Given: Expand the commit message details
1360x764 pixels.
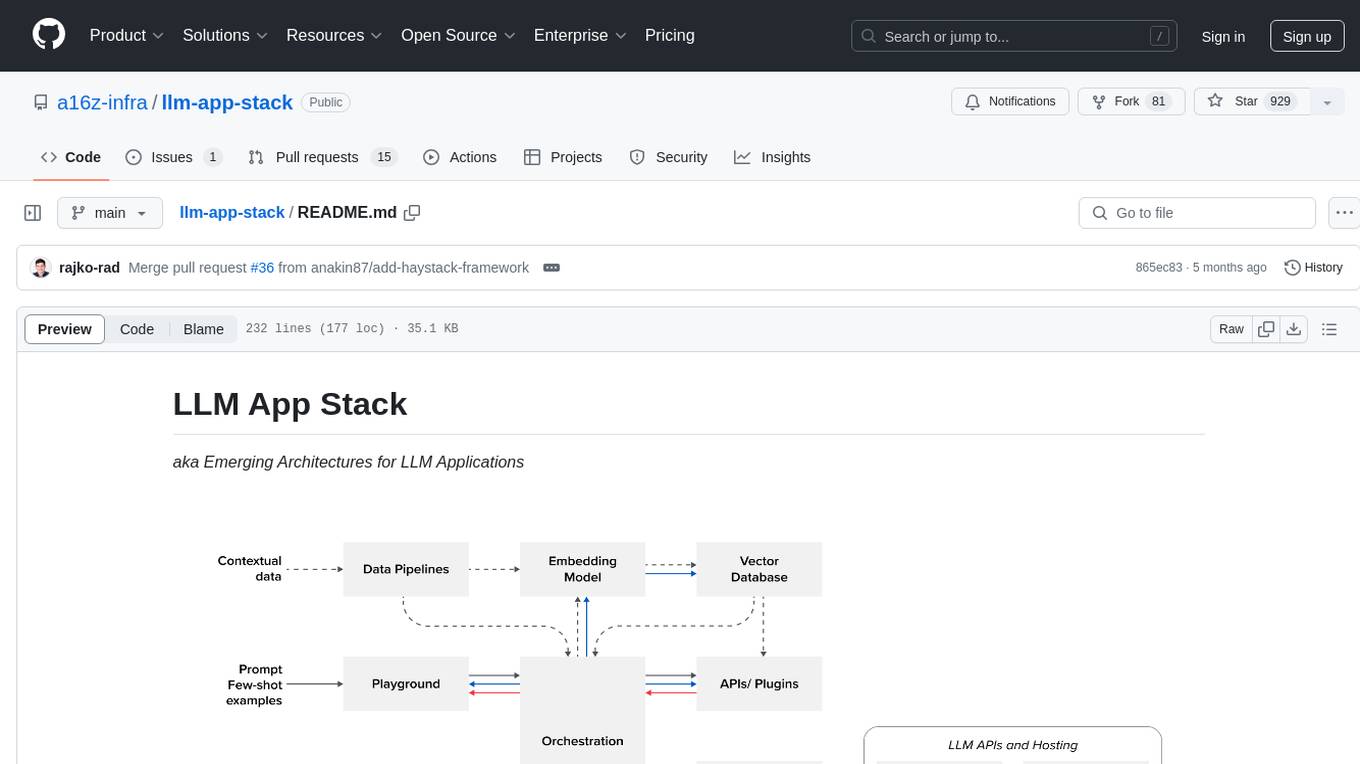Looking at the screenshot, I should 551,268.
